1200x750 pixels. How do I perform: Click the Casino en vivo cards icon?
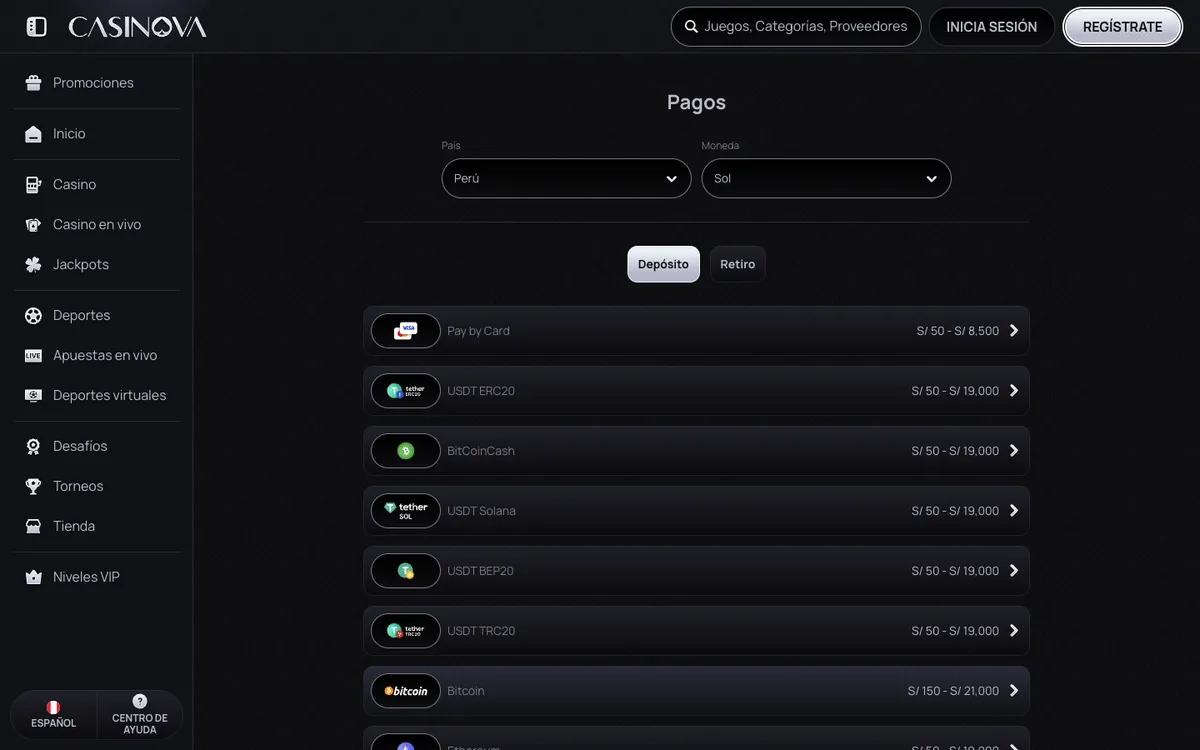coord(33,225)
